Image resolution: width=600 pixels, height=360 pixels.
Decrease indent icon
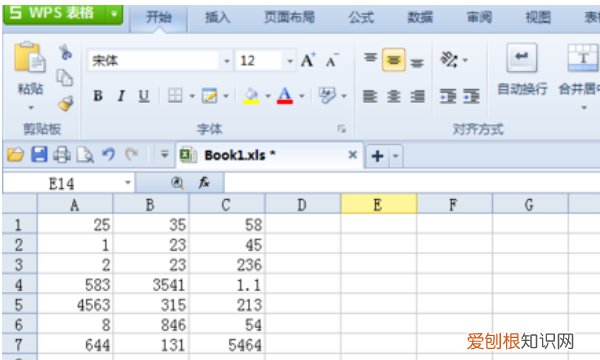(448, 96)
